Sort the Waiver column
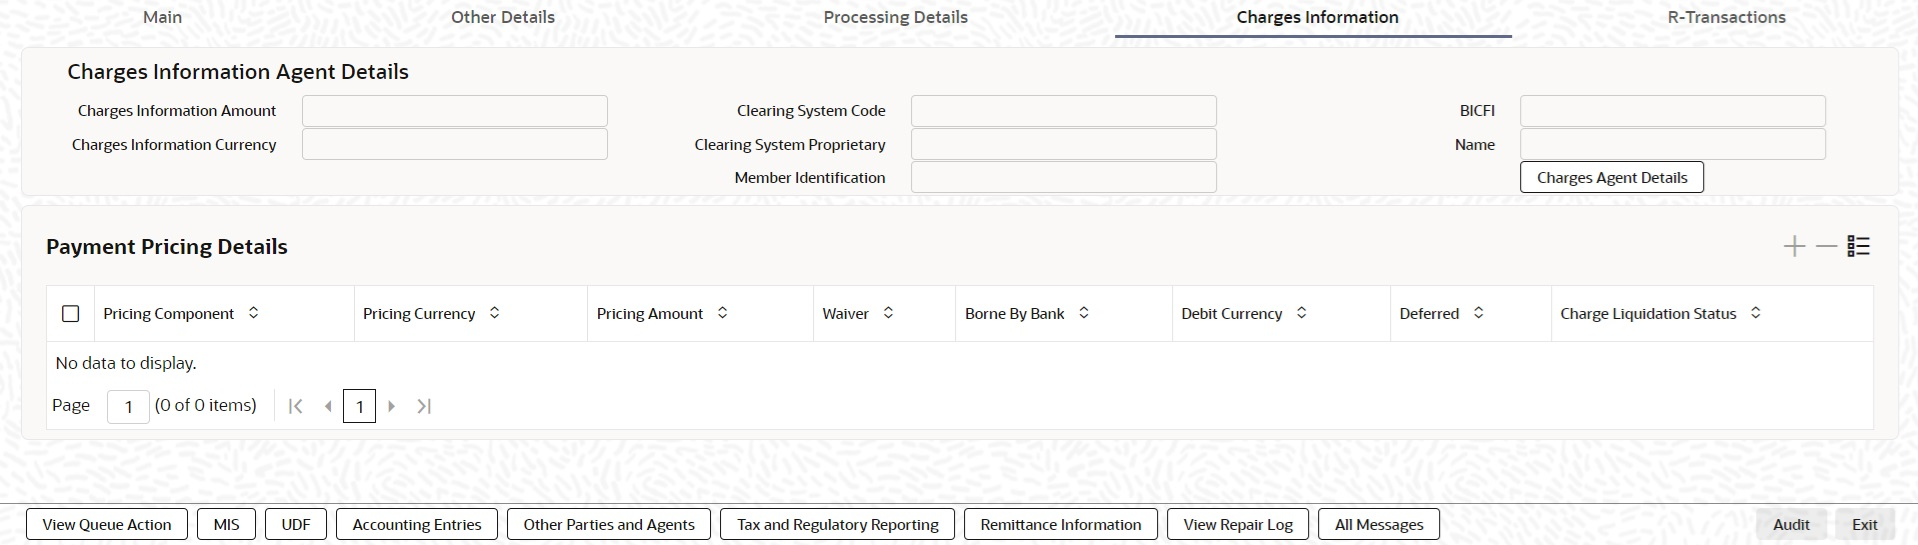This screenshot has width=1918, height=545. (x=888, y=313)
